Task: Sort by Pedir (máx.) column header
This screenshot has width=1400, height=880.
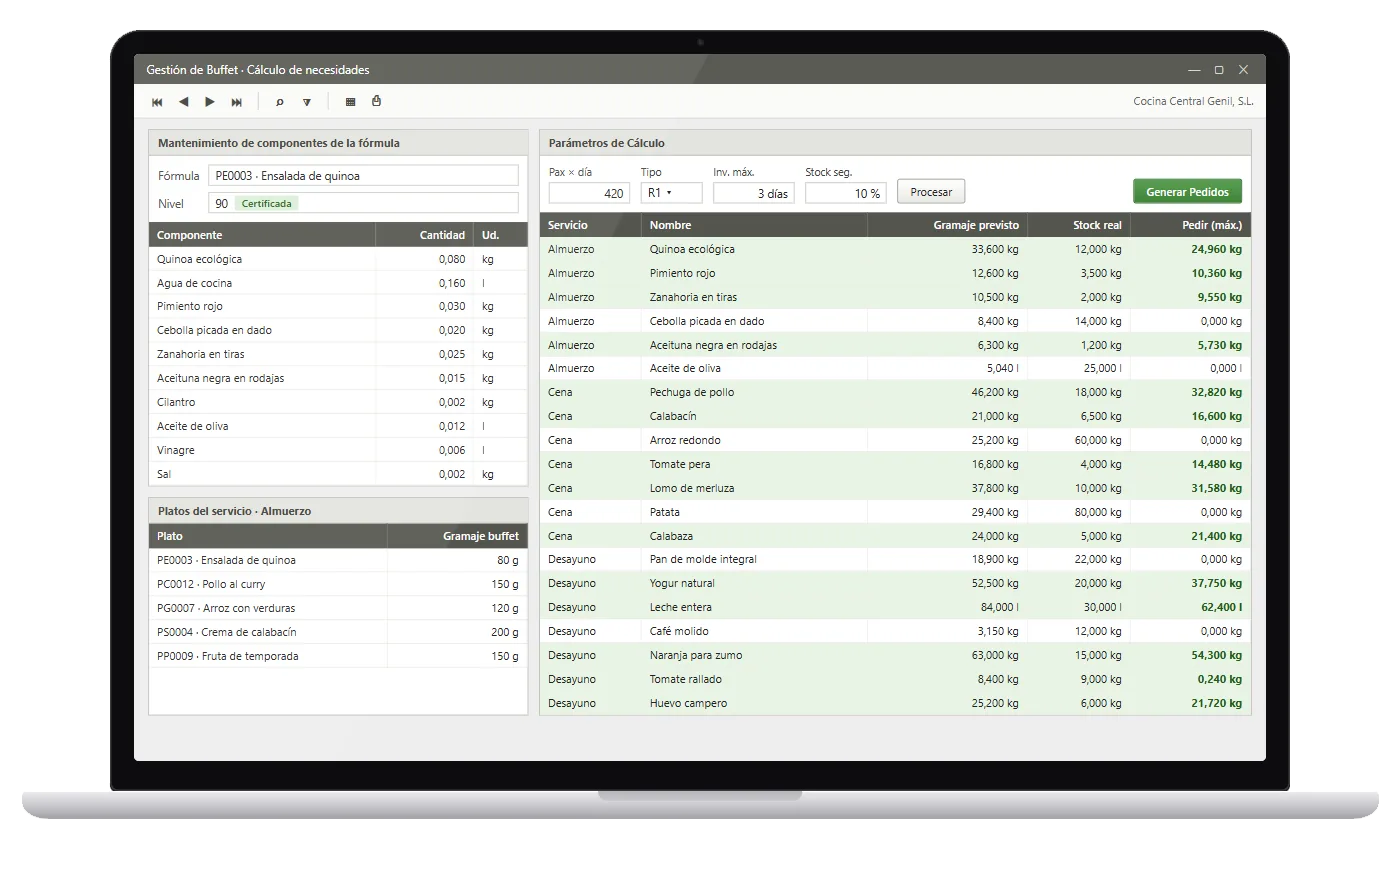Action: pyautogui.click(x=1190, y=225)
